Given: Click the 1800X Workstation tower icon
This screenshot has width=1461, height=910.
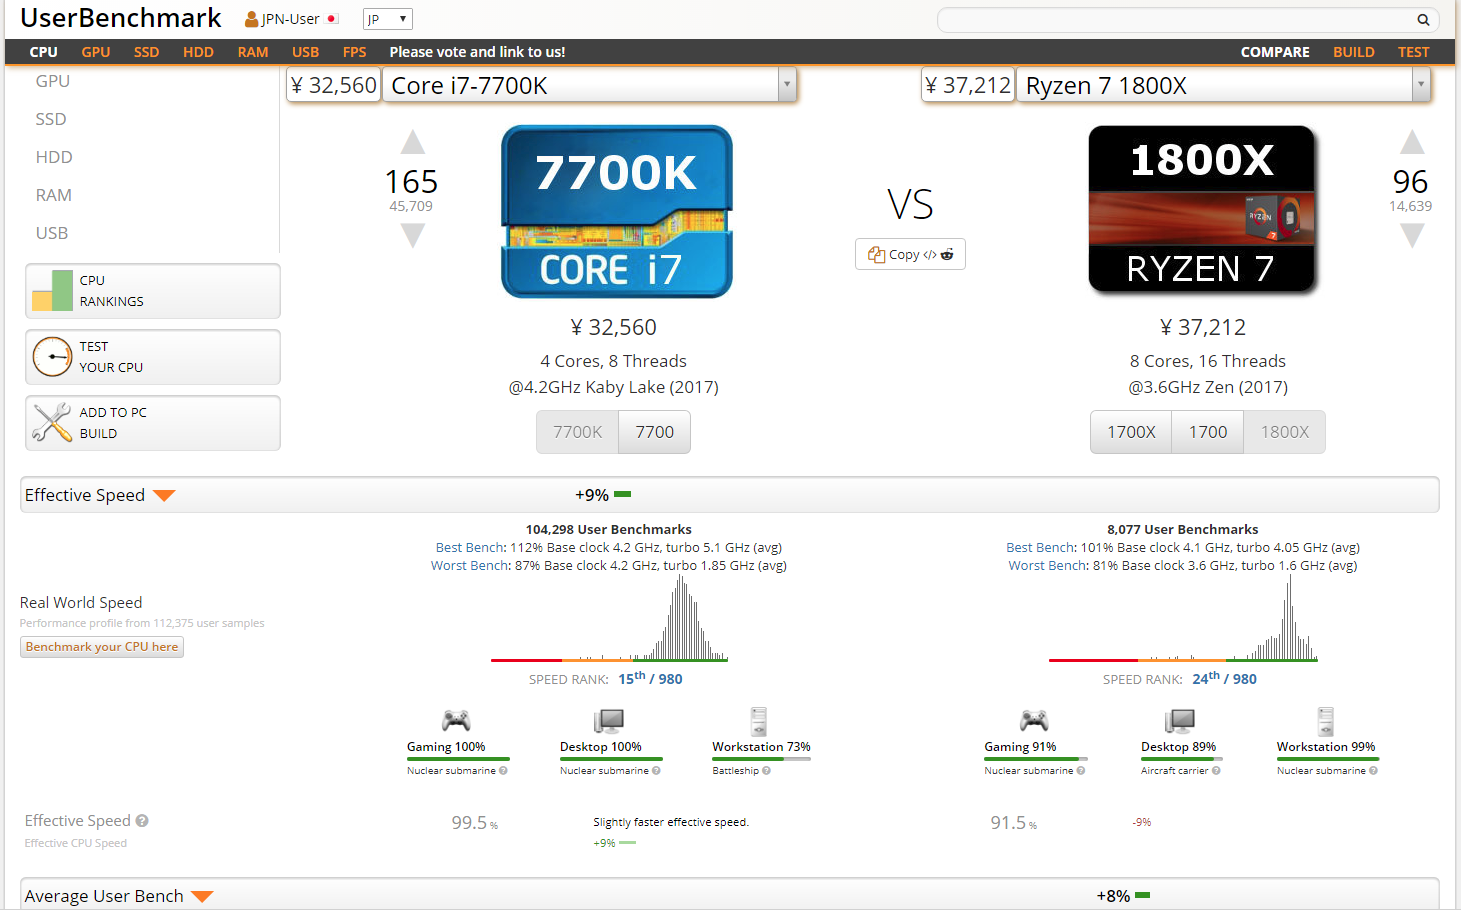Looking at the screenshot, I should [1326, 721].
